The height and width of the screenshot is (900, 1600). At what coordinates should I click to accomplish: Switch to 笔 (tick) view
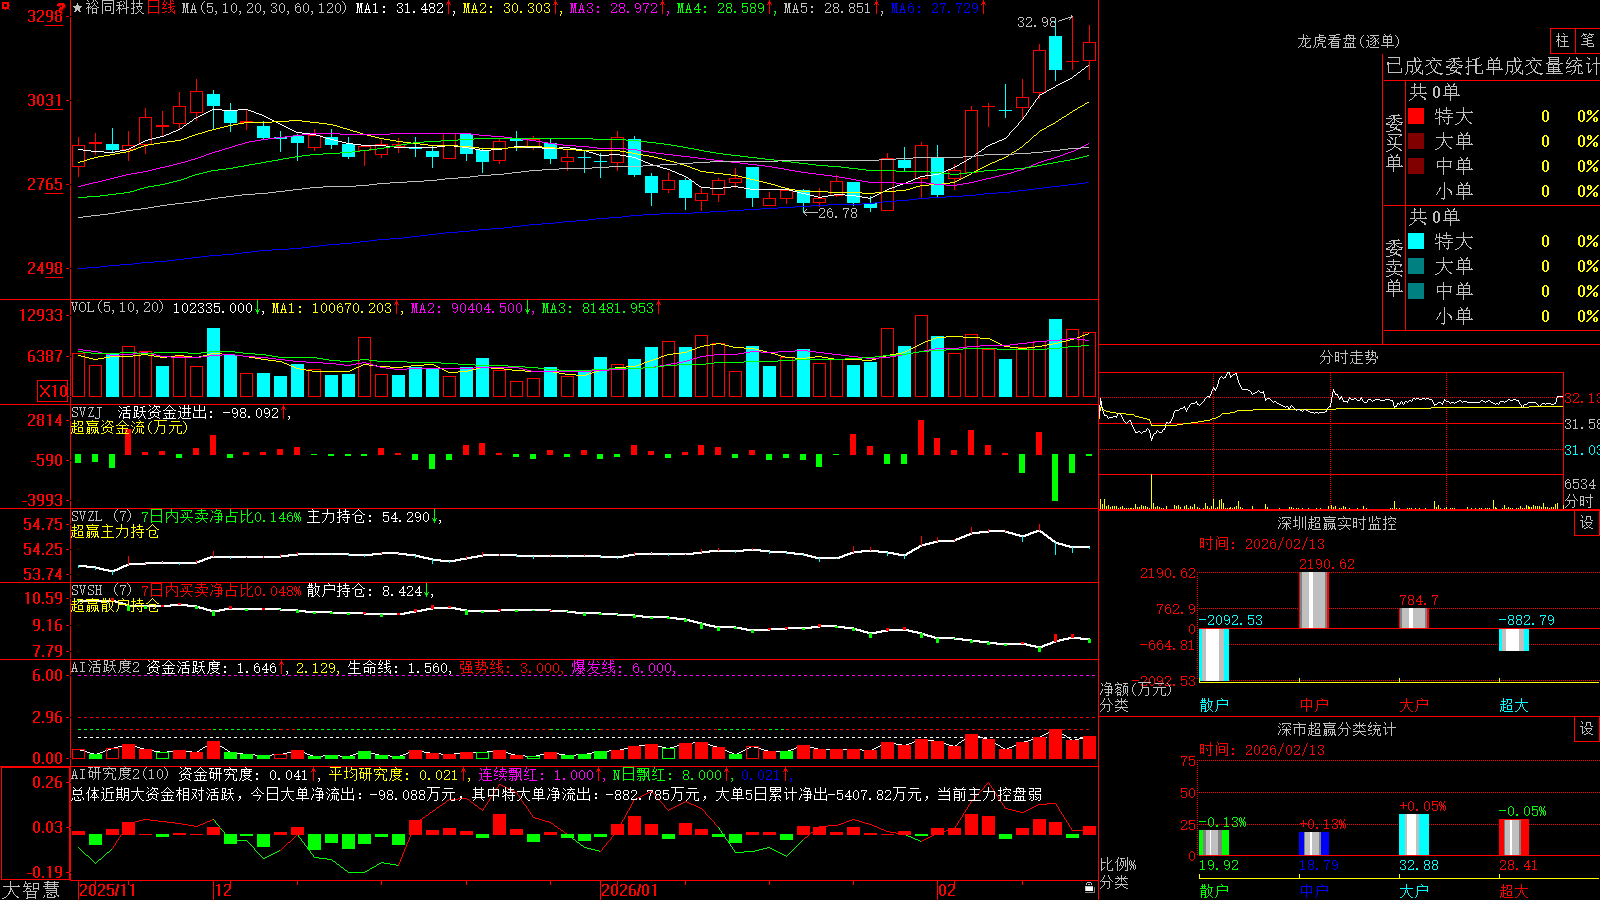tap(1587, 40)
